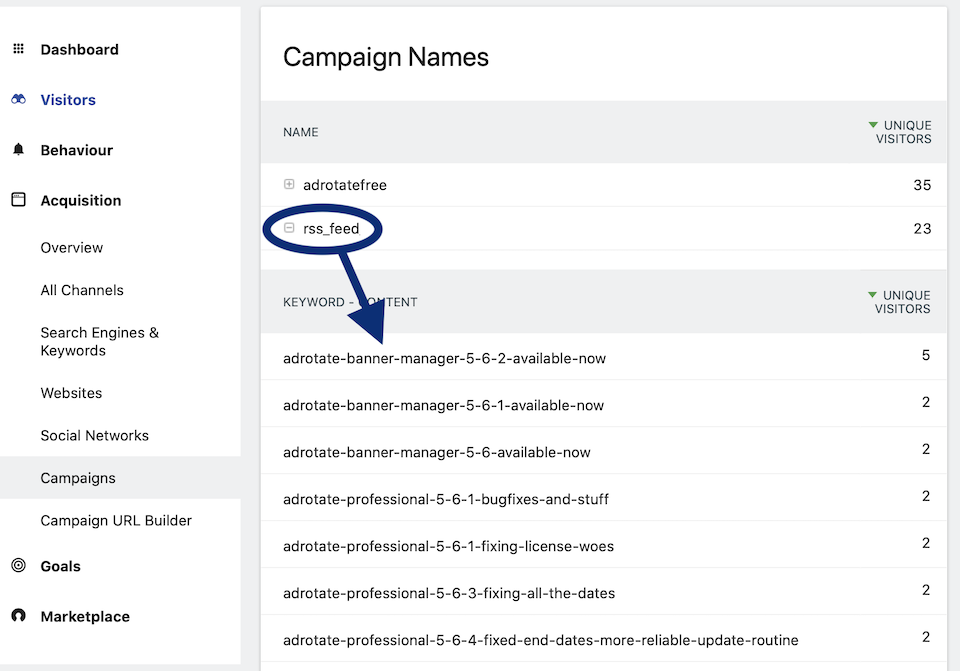Expand the adrotatefree campaign row

tap(289, 184)
